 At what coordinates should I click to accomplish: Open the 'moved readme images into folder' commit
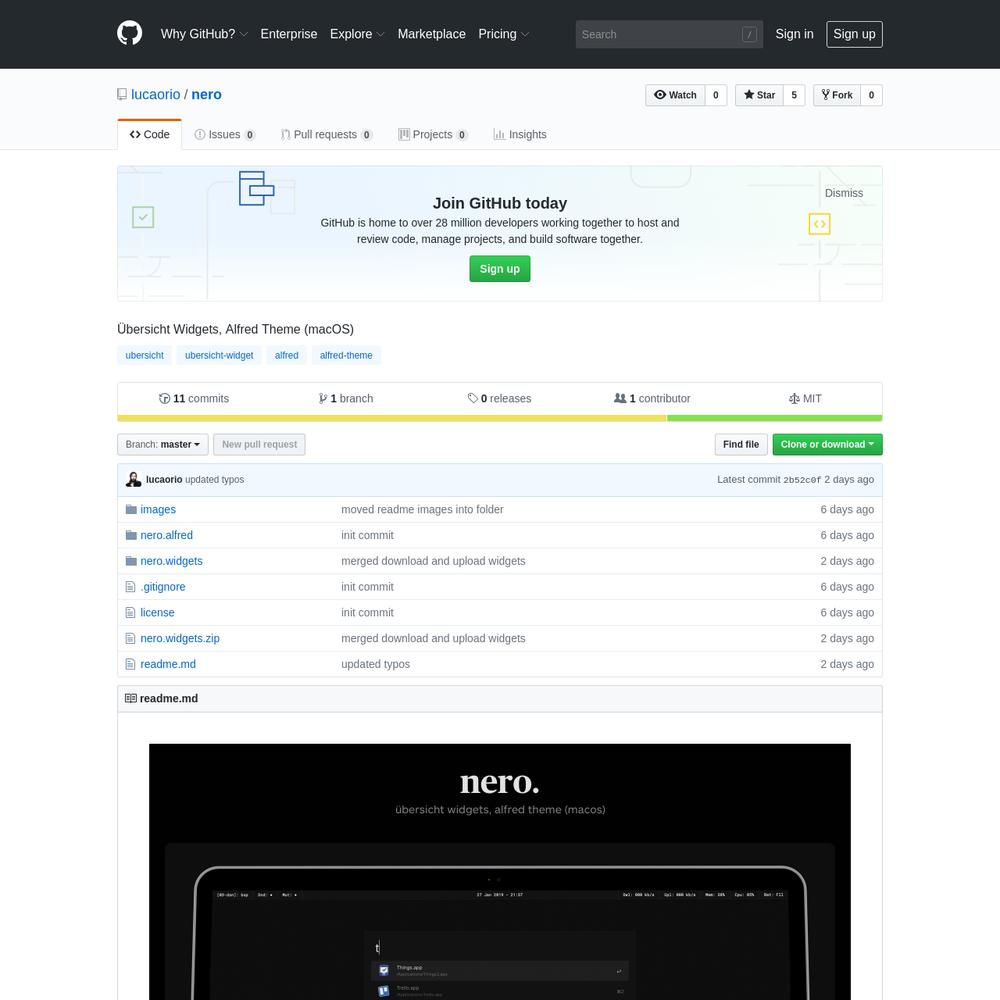[422, 510]
